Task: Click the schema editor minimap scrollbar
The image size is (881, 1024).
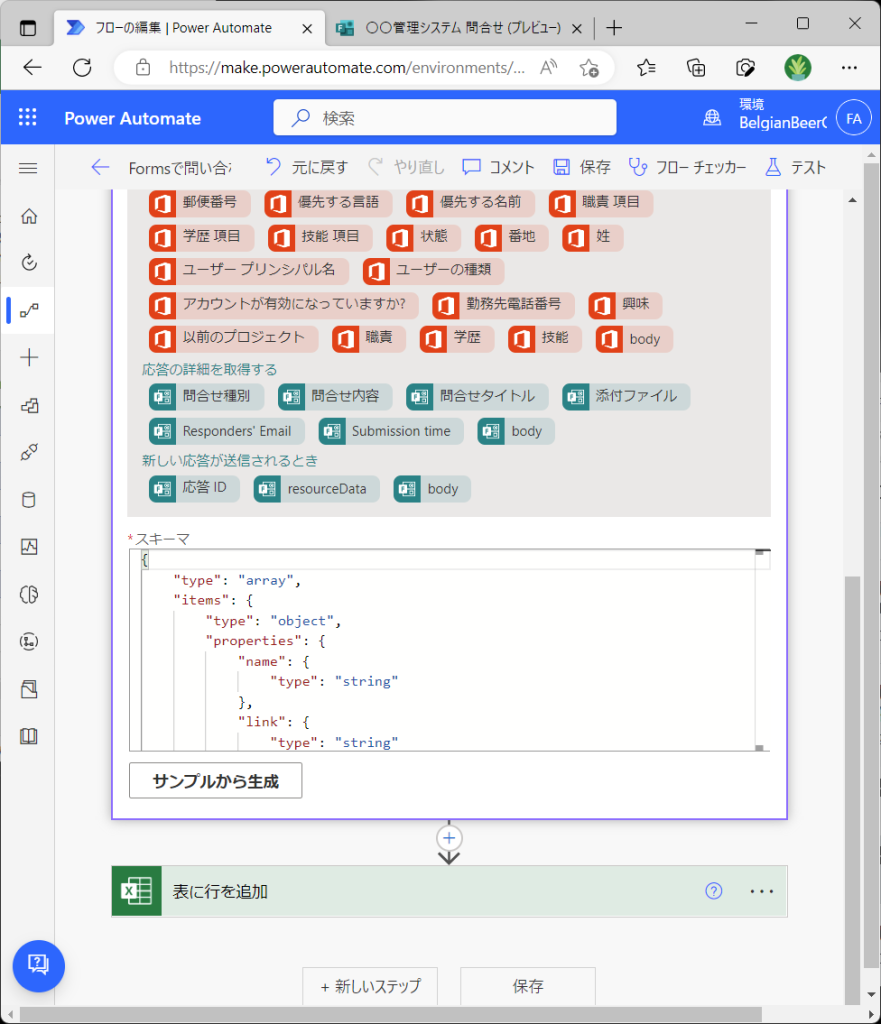Action: 763,650
